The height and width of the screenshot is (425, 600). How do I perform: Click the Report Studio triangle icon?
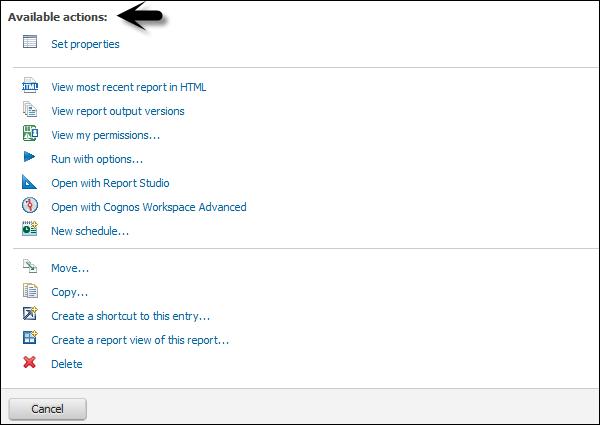click(x=30, y=182)
